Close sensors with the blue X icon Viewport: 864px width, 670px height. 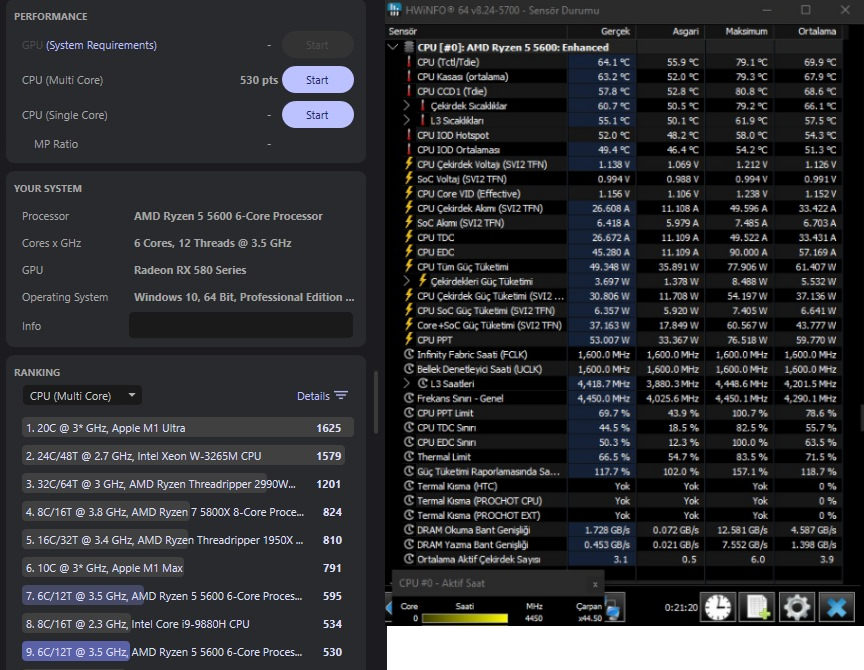tap(836, 607)
